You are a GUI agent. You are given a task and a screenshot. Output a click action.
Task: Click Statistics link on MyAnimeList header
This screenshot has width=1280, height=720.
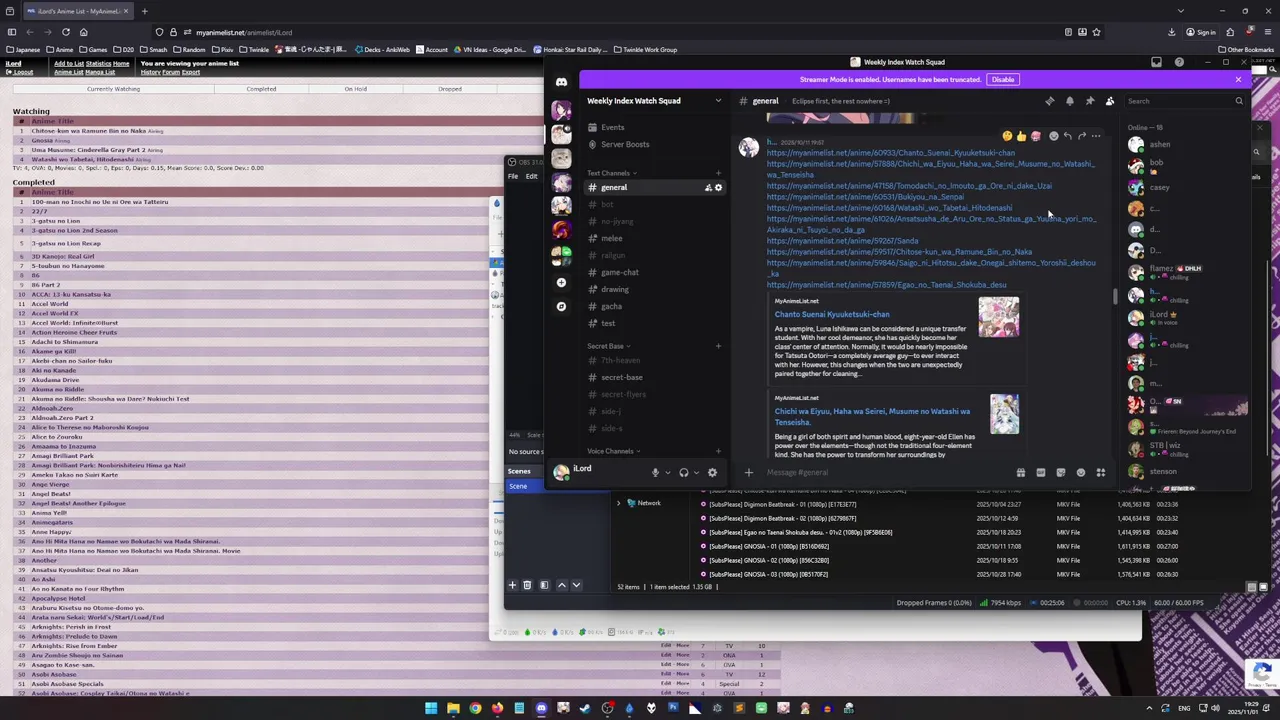click(x=98, y=64)
